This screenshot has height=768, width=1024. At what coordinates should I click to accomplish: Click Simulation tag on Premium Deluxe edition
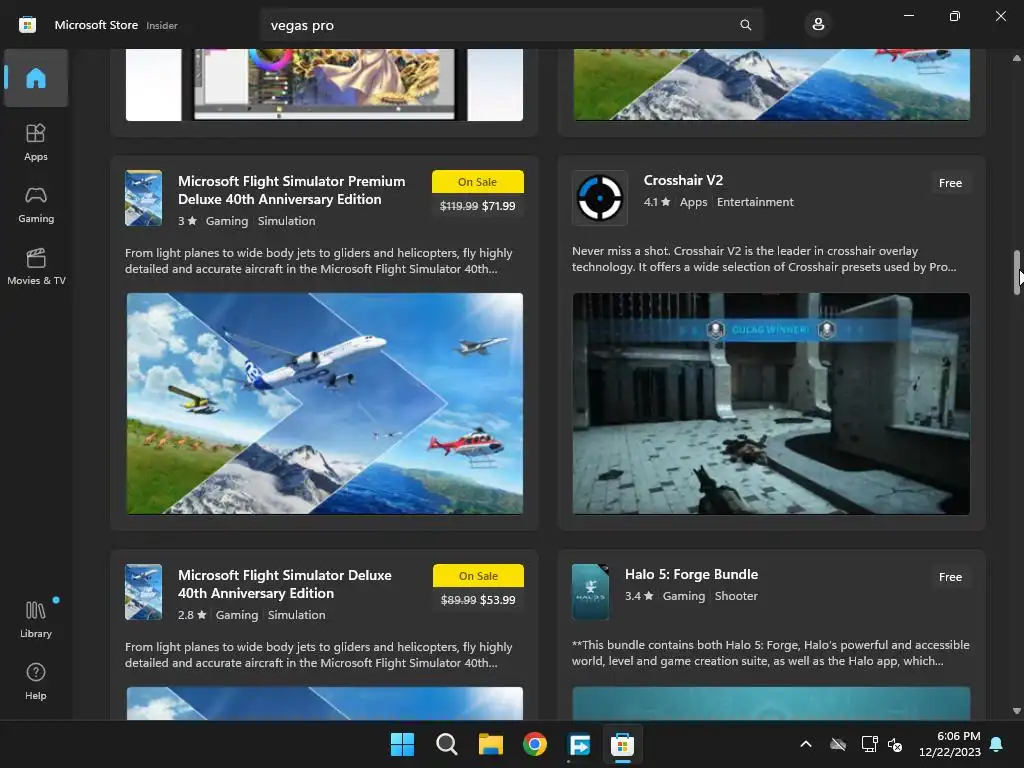(x=286, y=221)
